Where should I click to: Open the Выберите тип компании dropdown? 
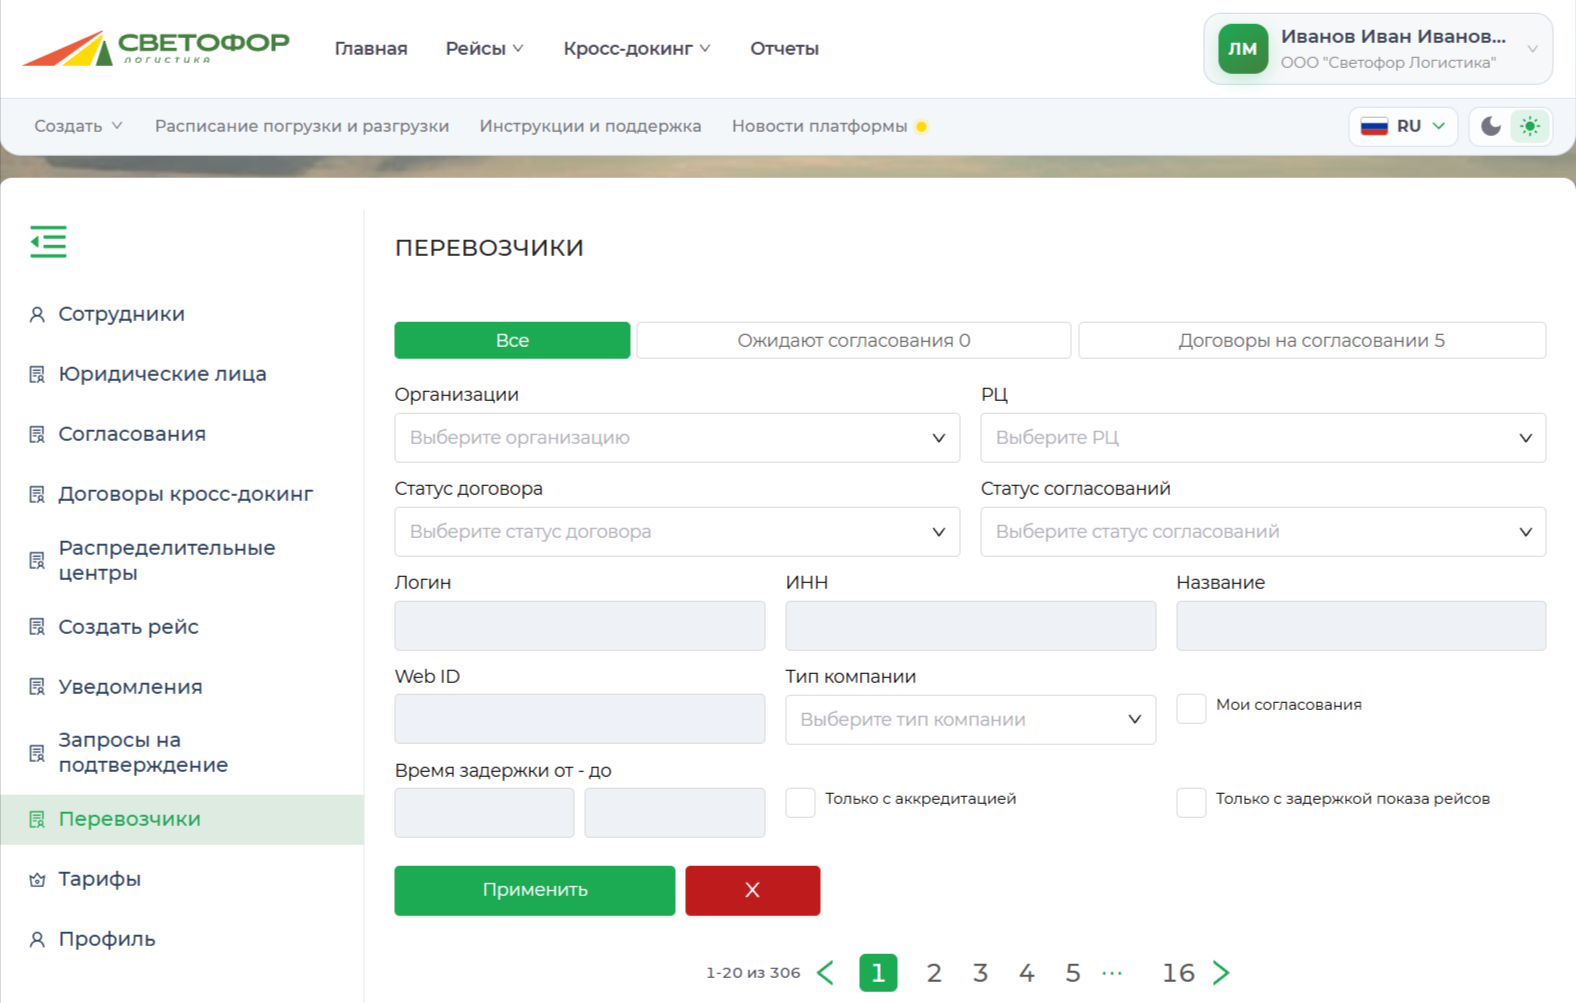tap(970, 720)
